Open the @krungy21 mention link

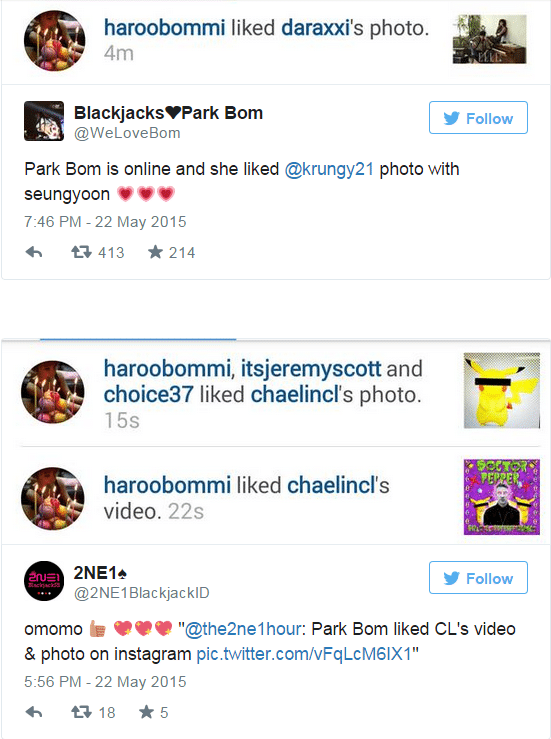click(329, 169)
